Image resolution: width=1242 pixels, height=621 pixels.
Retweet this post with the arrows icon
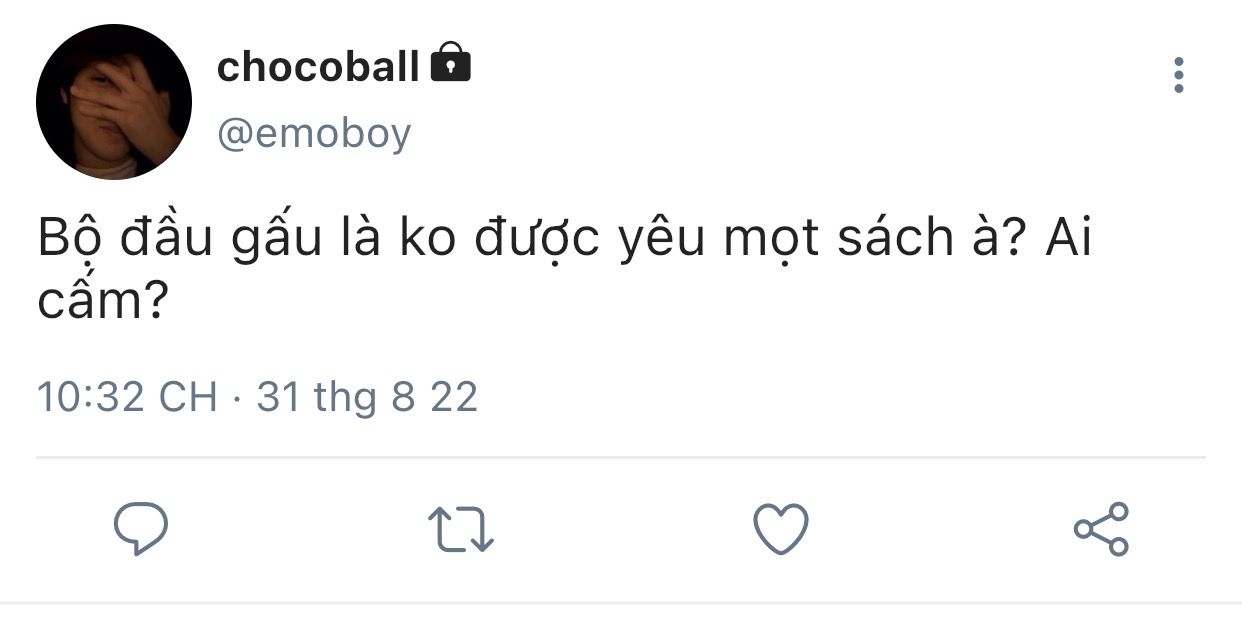click(x=461, y=530)
